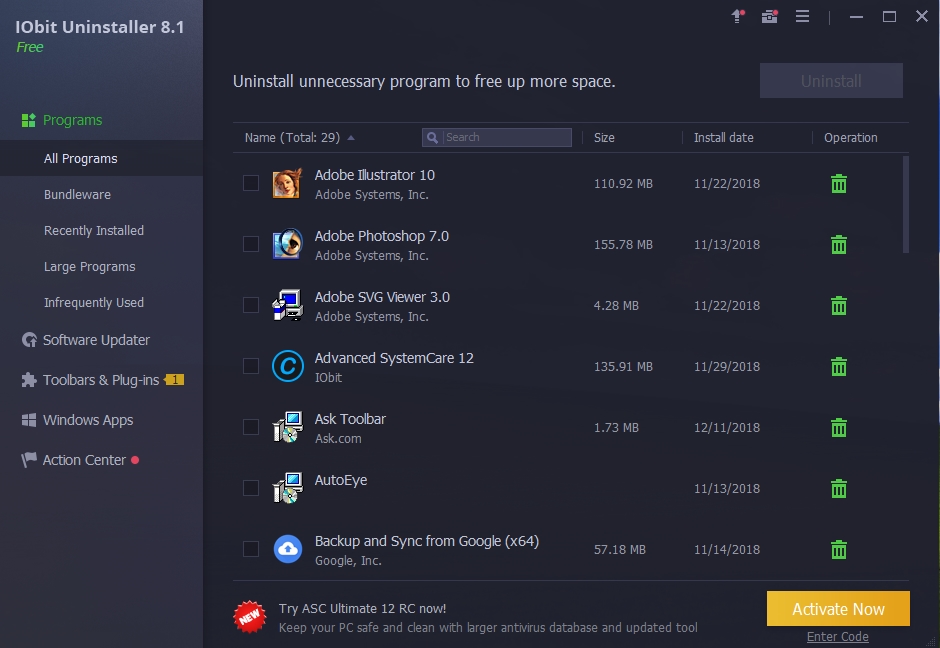Click the program list vertical scrollbar

[905, 204]
